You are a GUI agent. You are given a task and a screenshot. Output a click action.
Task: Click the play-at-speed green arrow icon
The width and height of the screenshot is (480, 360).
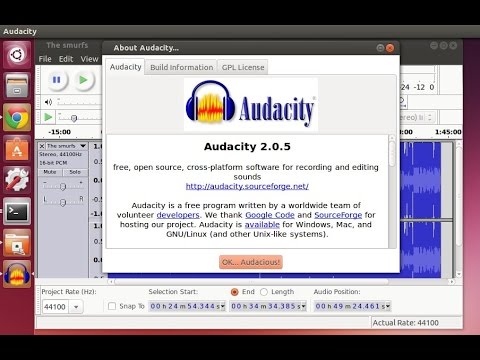(48, 117)
